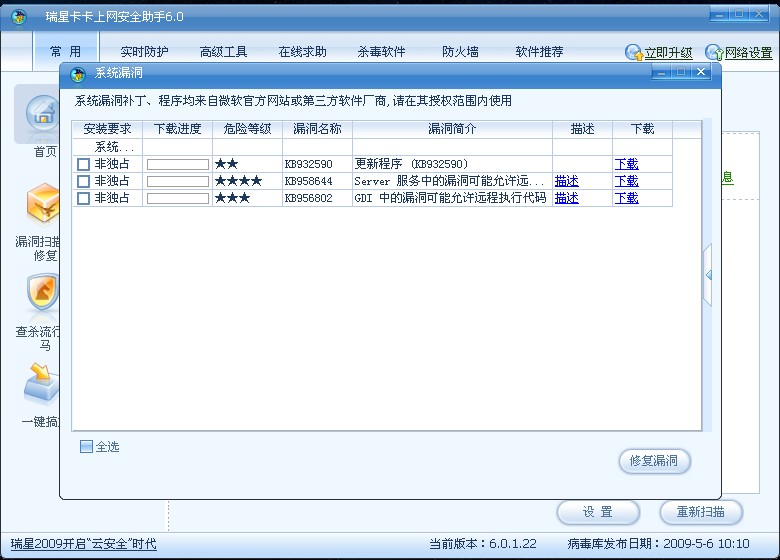Click the 设置 button

click(598, 512)
